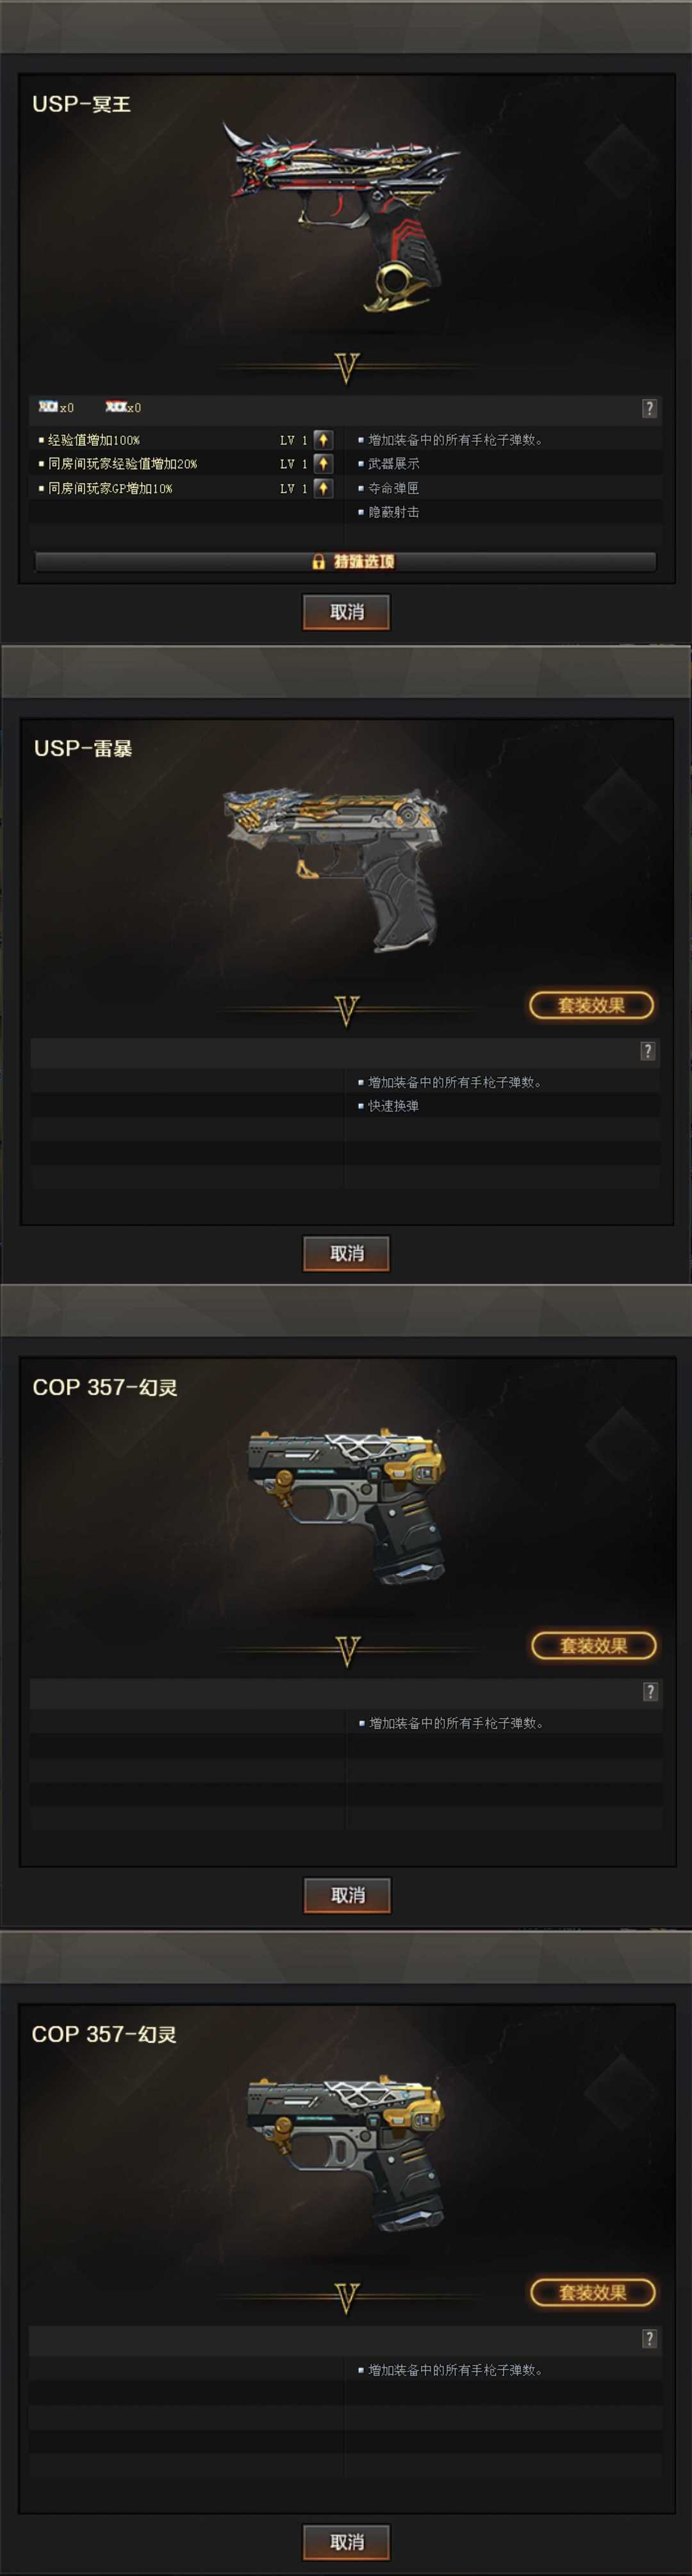The width and height of the screenshot is (692, 2576).
Task: Click the second upgrade material icon x0
Action: pos(116,407)
